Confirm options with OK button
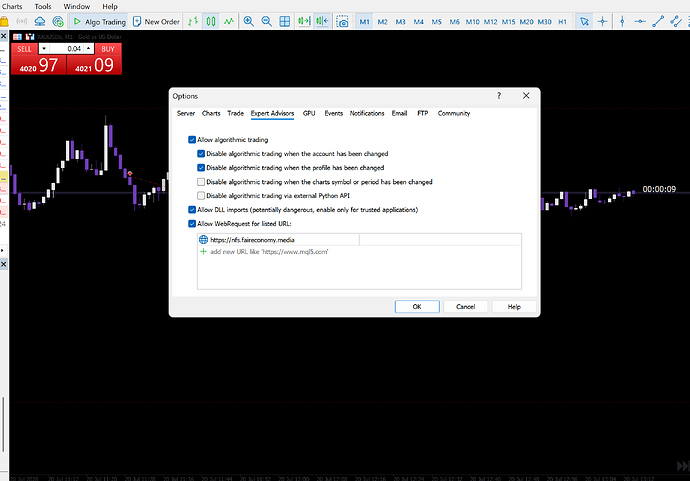 click(417, 306)
